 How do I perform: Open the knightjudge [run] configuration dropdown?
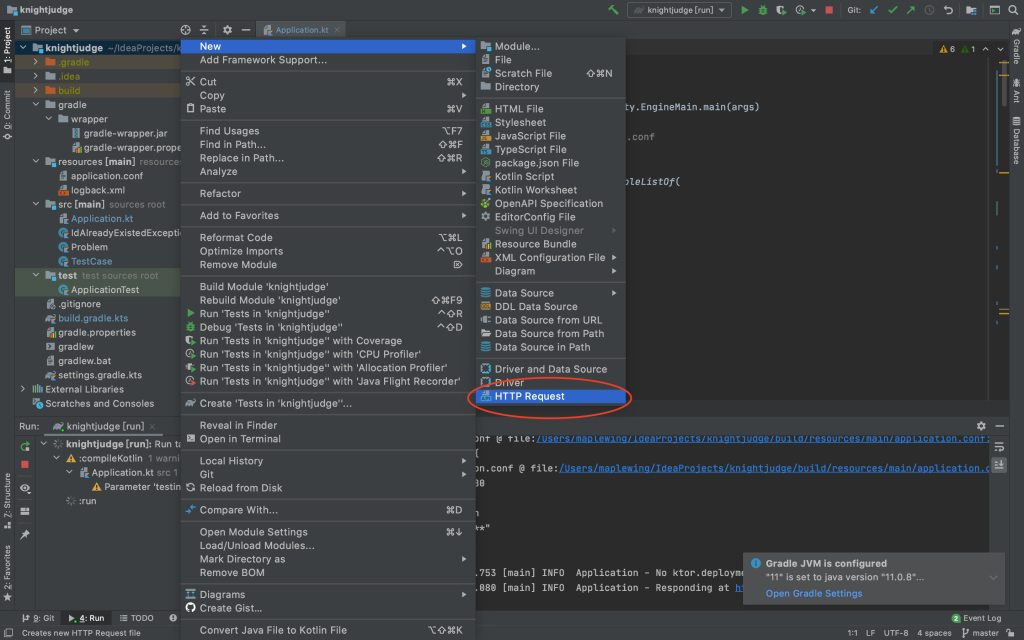point(679,10)
